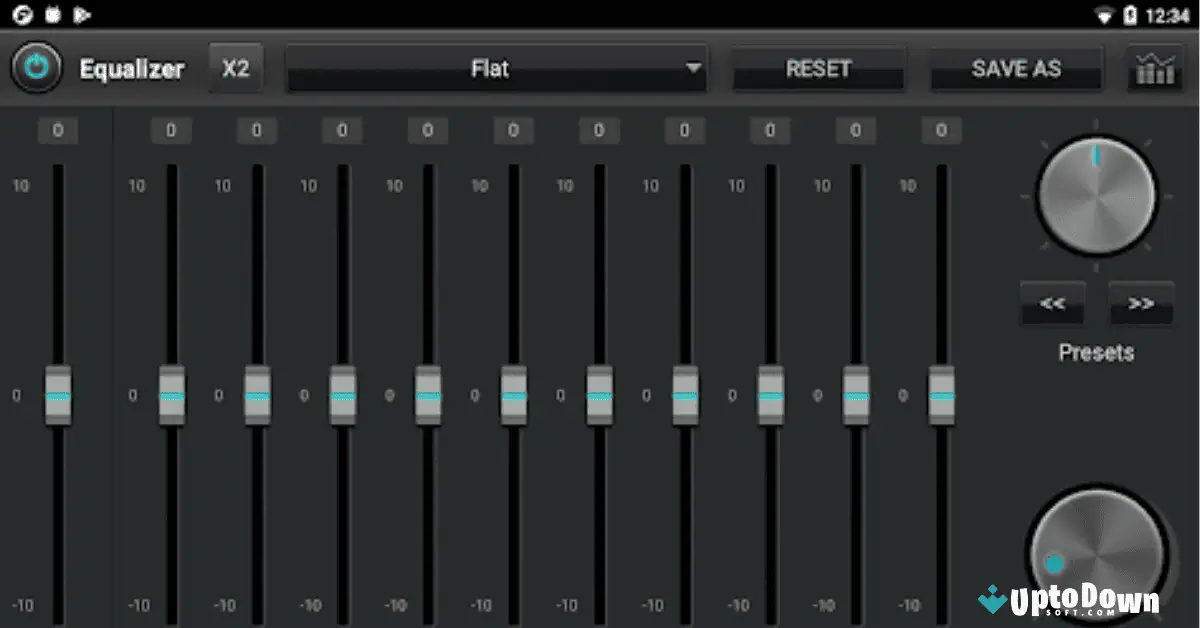Toggle the equalizer power button
The height and width of the screenshot is (628, 1200).
pos(36,68)
